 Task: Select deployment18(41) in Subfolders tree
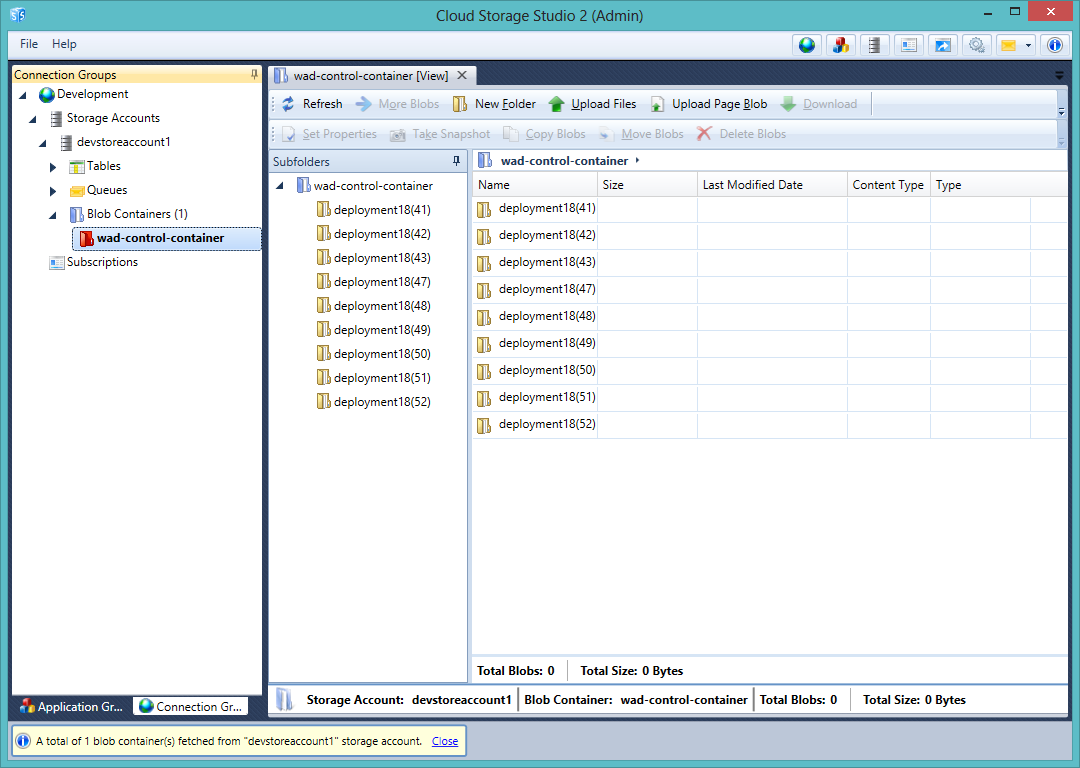[382, 210]
